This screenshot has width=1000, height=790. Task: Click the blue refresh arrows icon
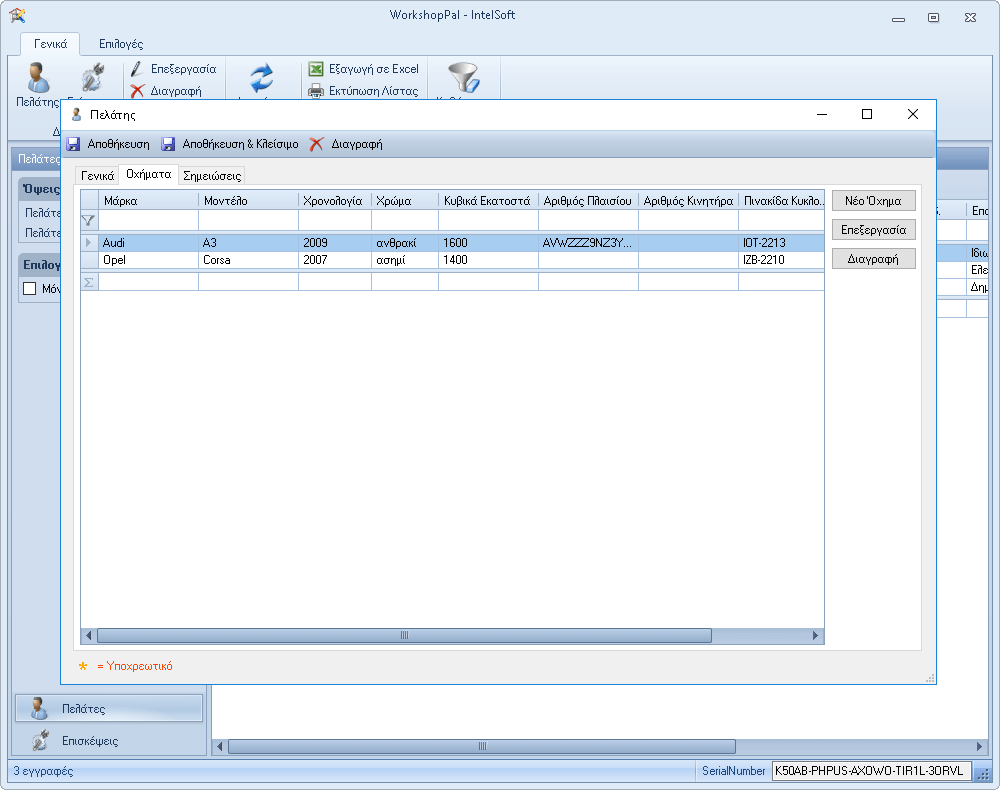coord(261,78)
